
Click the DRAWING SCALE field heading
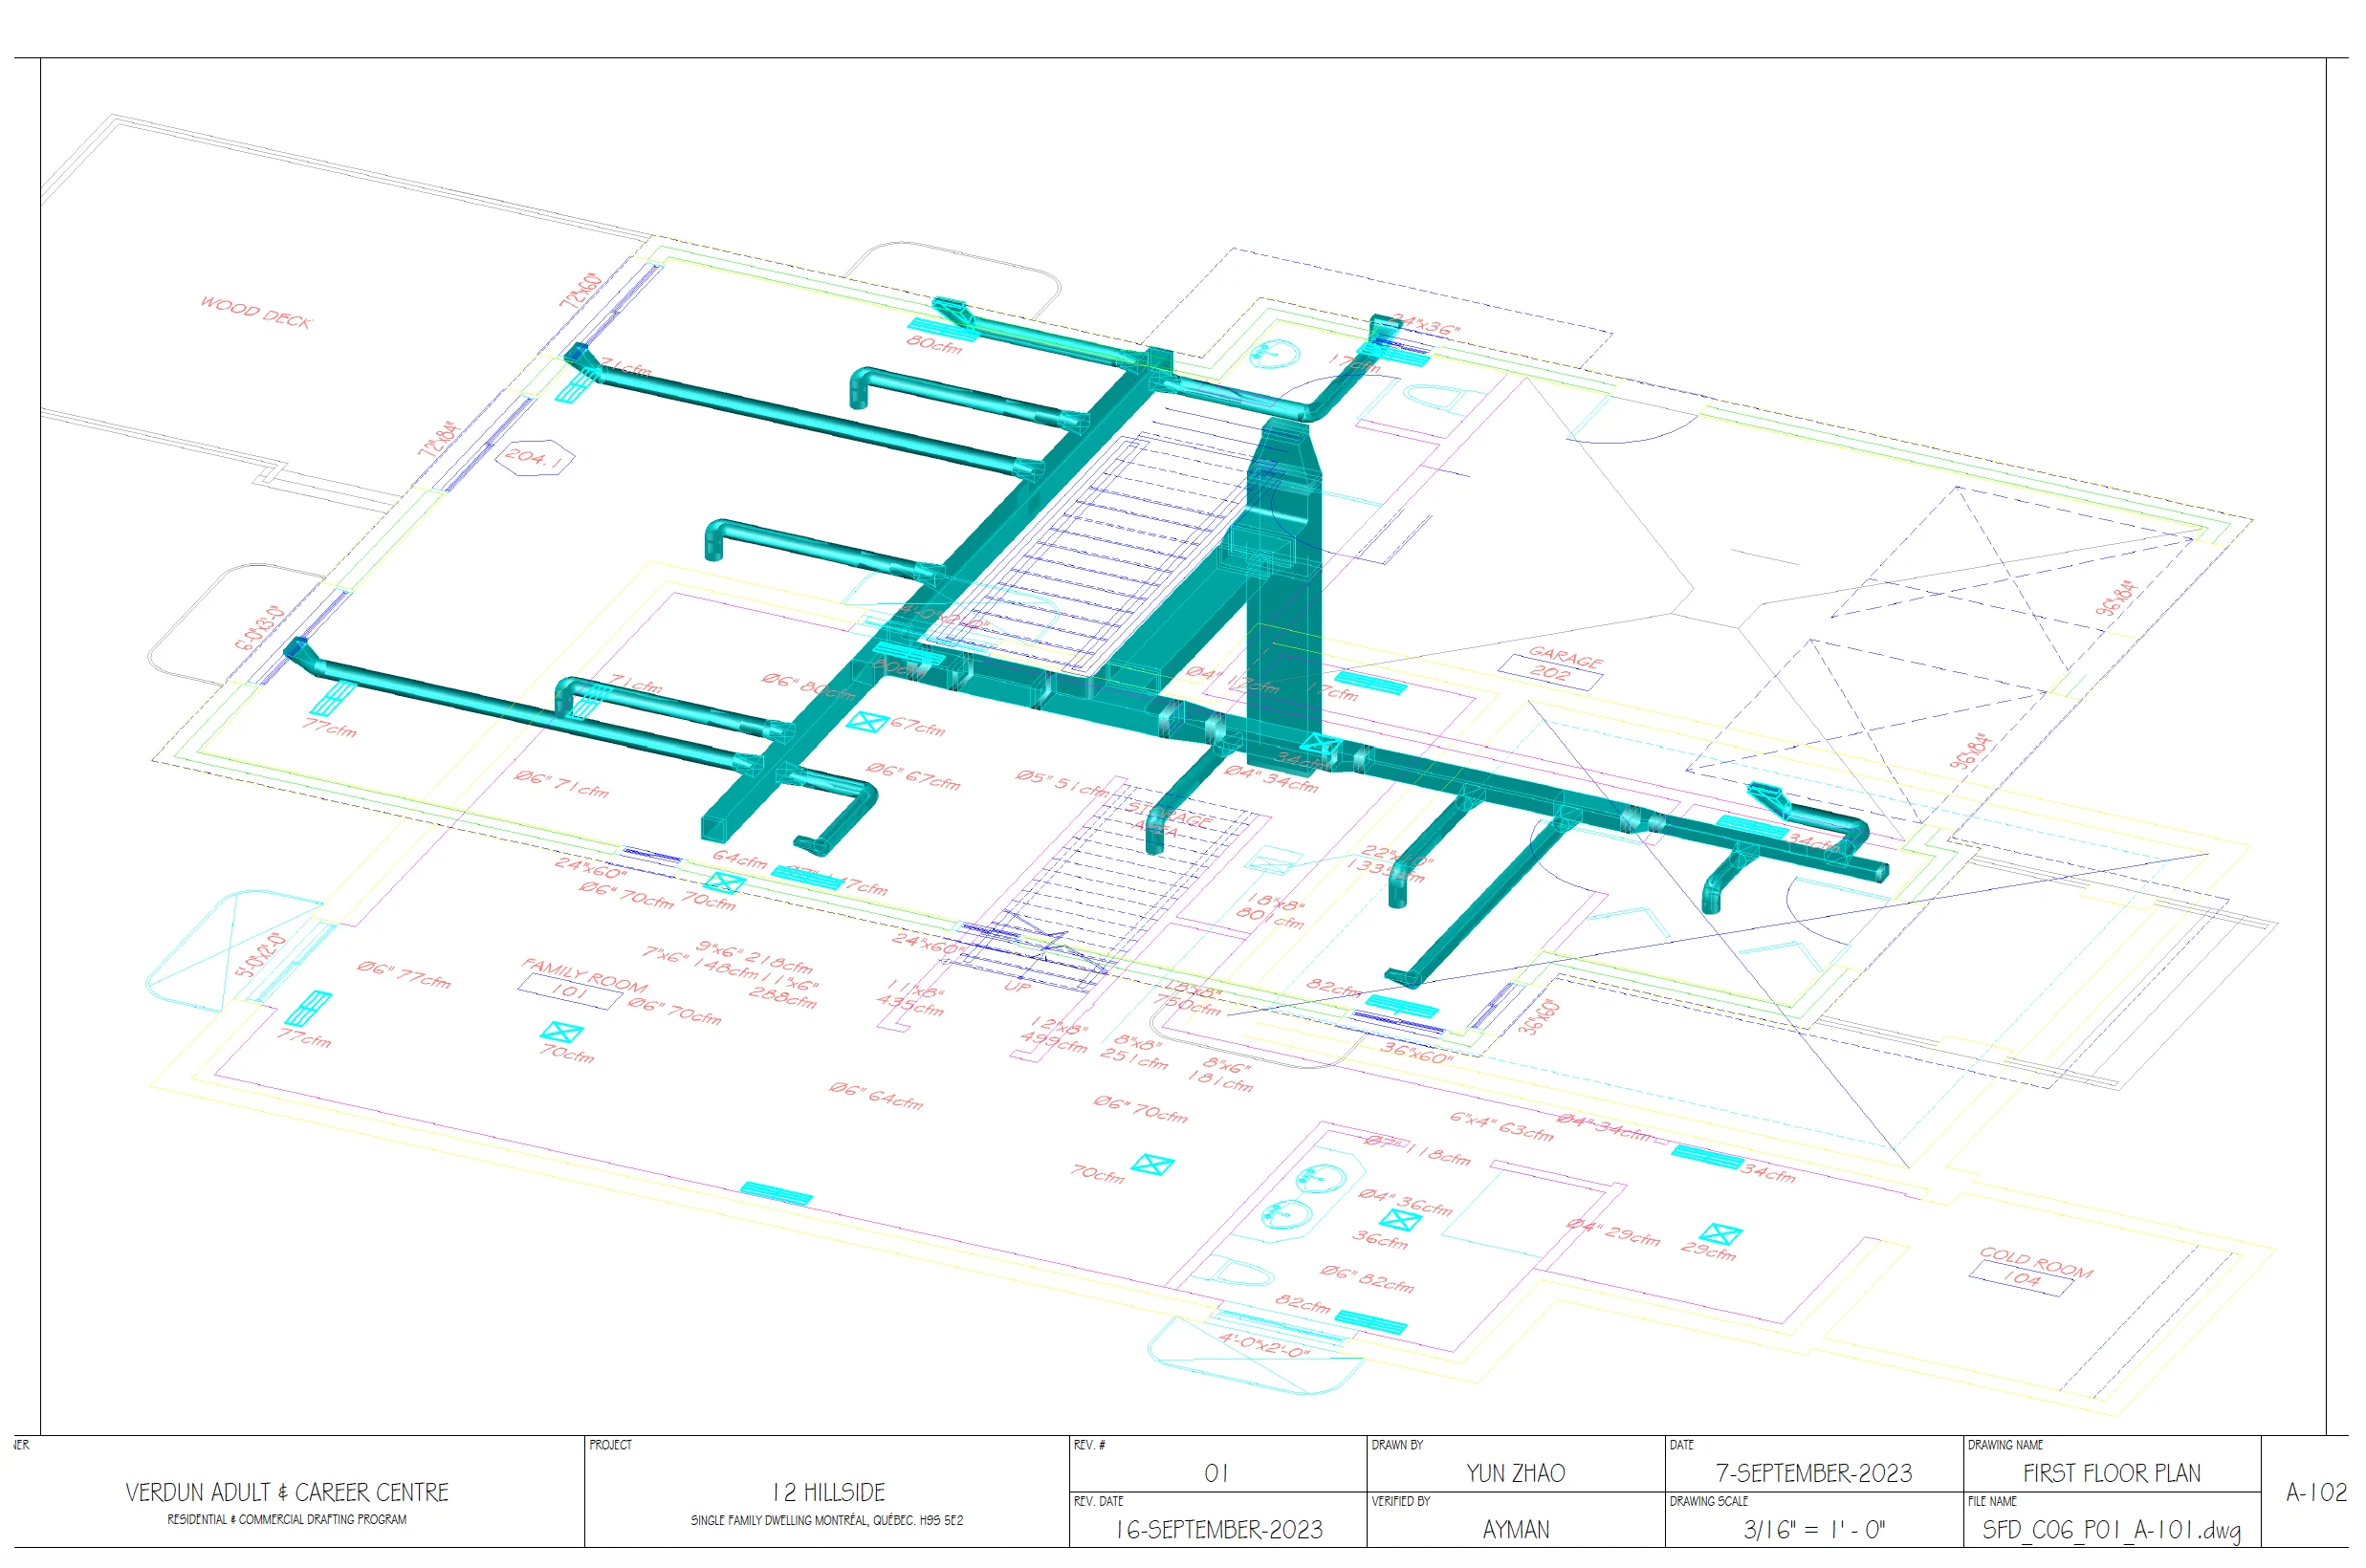pos(1708,1502)
